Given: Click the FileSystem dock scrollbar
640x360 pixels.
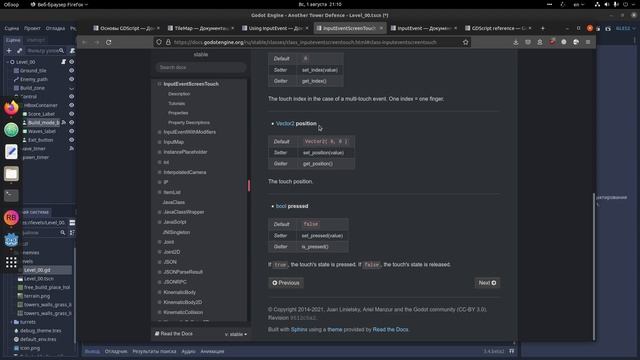Looking at the screenshot, I should (75, 295).
